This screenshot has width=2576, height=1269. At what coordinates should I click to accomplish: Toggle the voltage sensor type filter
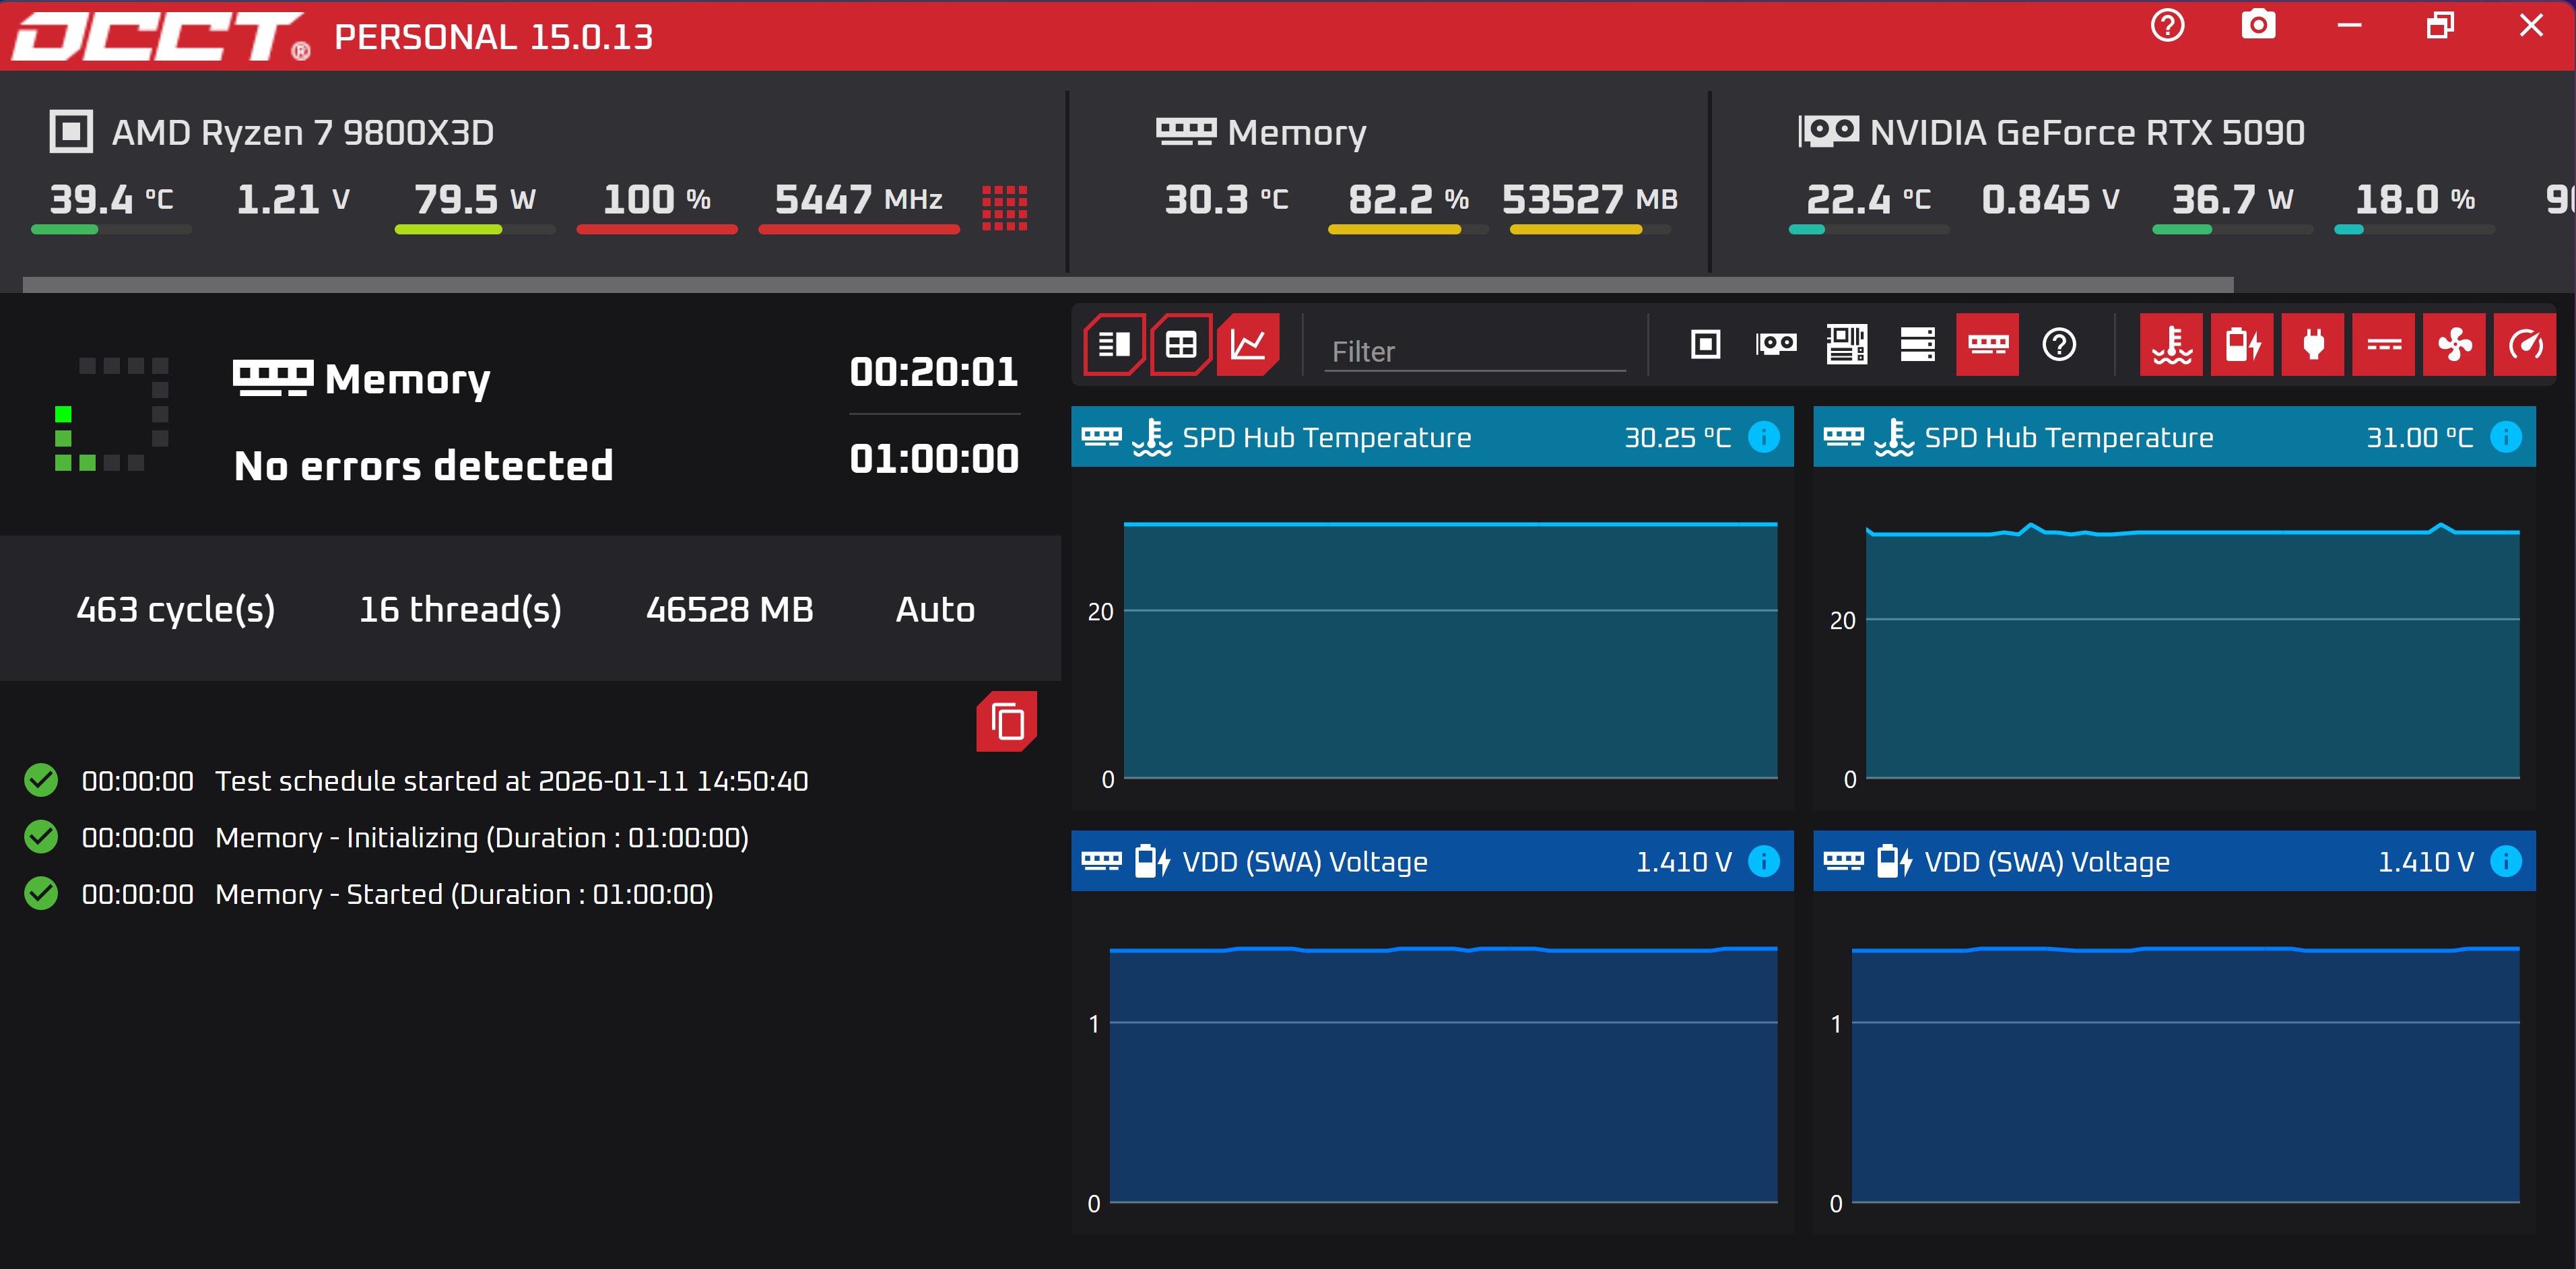(x=2242, y=345)
